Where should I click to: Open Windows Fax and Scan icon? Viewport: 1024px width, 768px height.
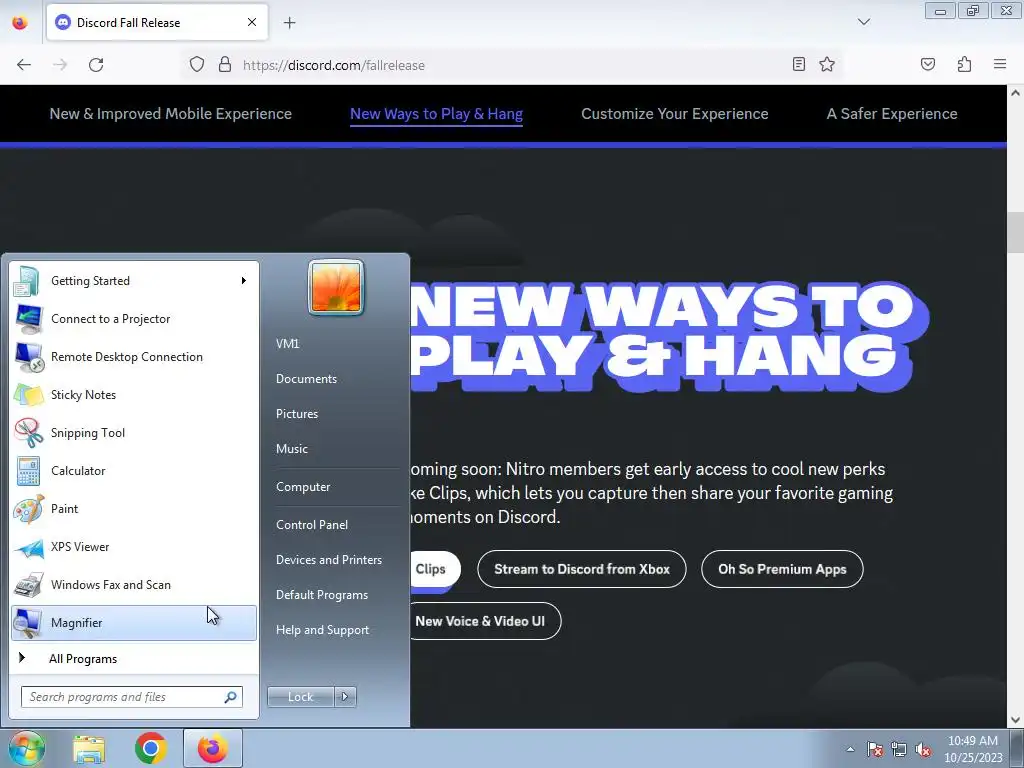coord(27,585)
